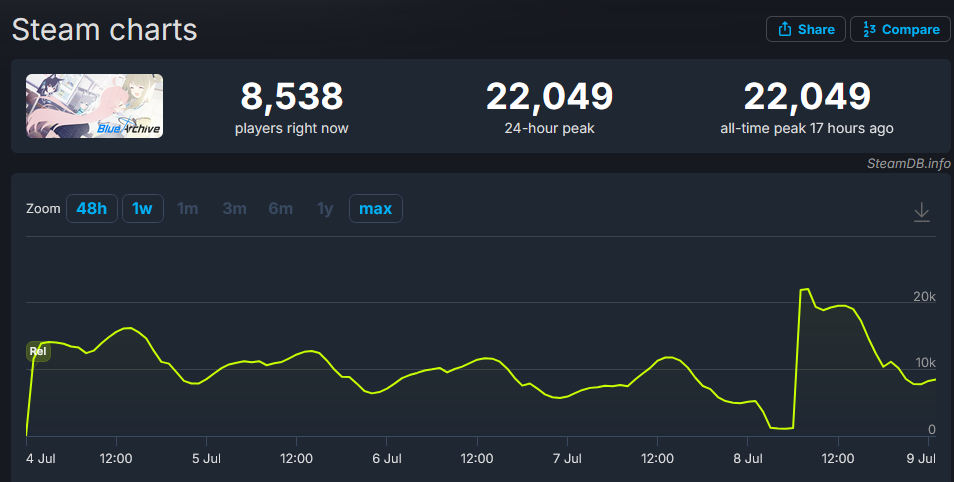
Task: Click the SteamDB.info credit text
Action: [x=908, y=163]
